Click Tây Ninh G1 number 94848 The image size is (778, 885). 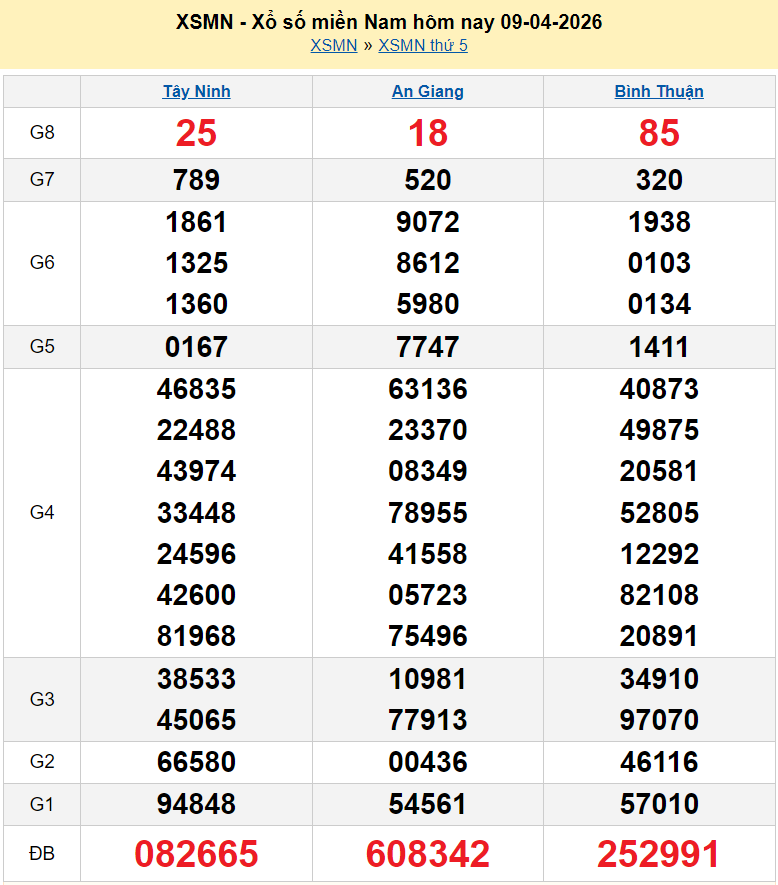(196, 804)
